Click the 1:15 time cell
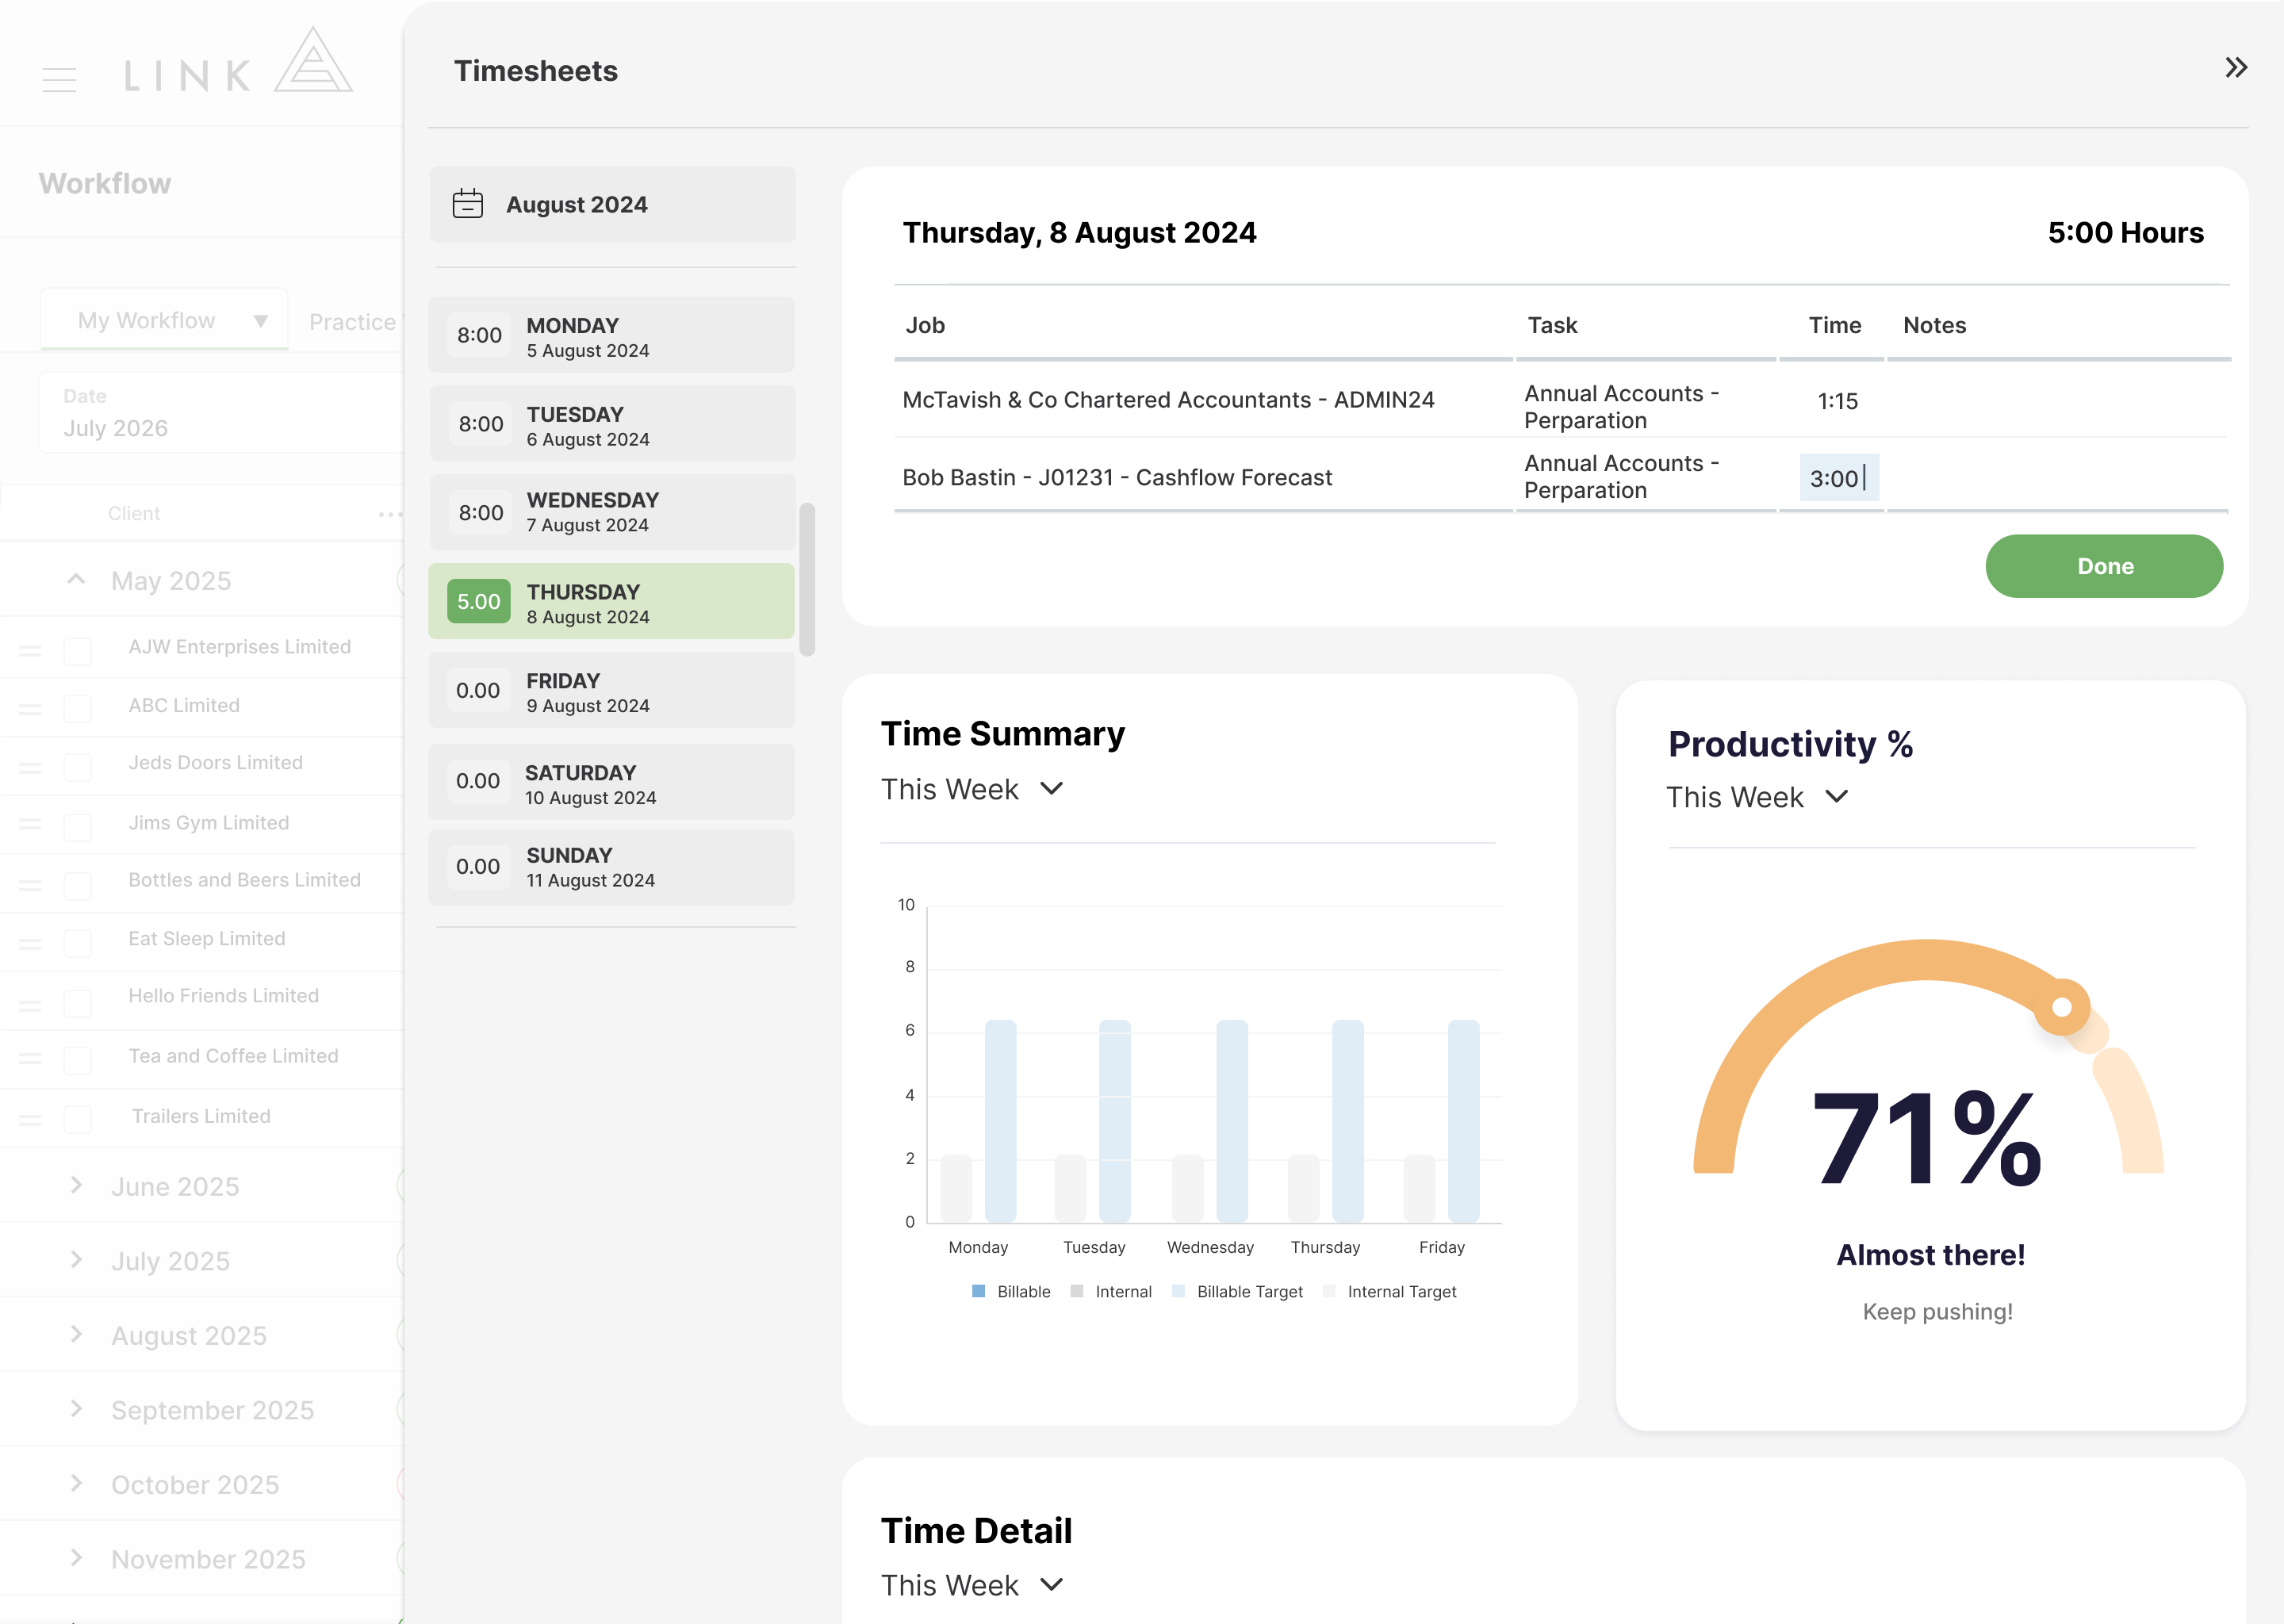 tap(1837, 401)
